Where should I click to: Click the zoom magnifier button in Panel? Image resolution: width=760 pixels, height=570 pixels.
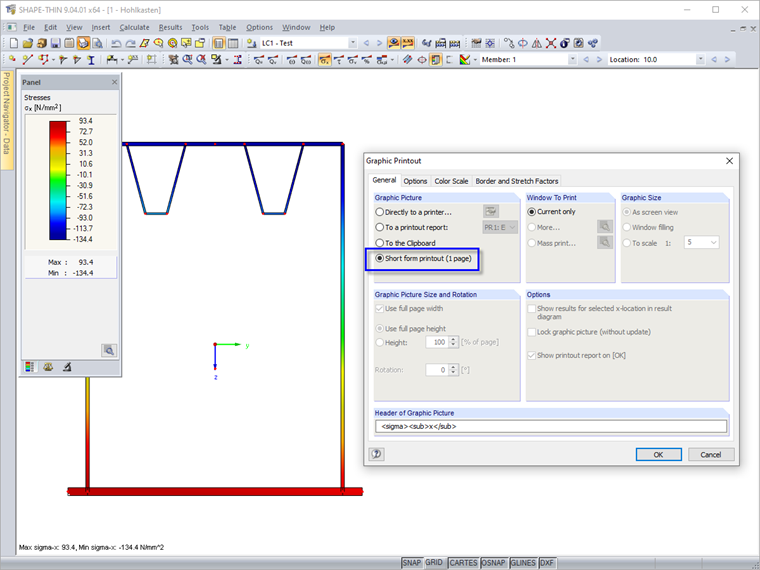point(109,350)
